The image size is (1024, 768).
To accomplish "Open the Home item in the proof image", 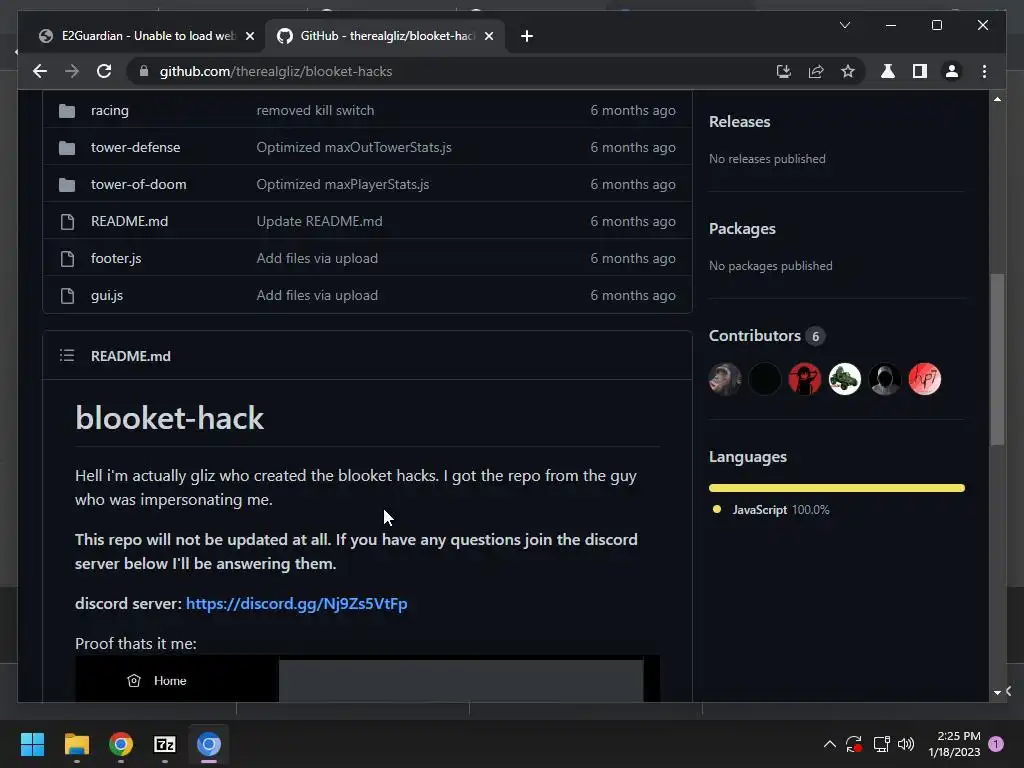I will tap(157, 680).
